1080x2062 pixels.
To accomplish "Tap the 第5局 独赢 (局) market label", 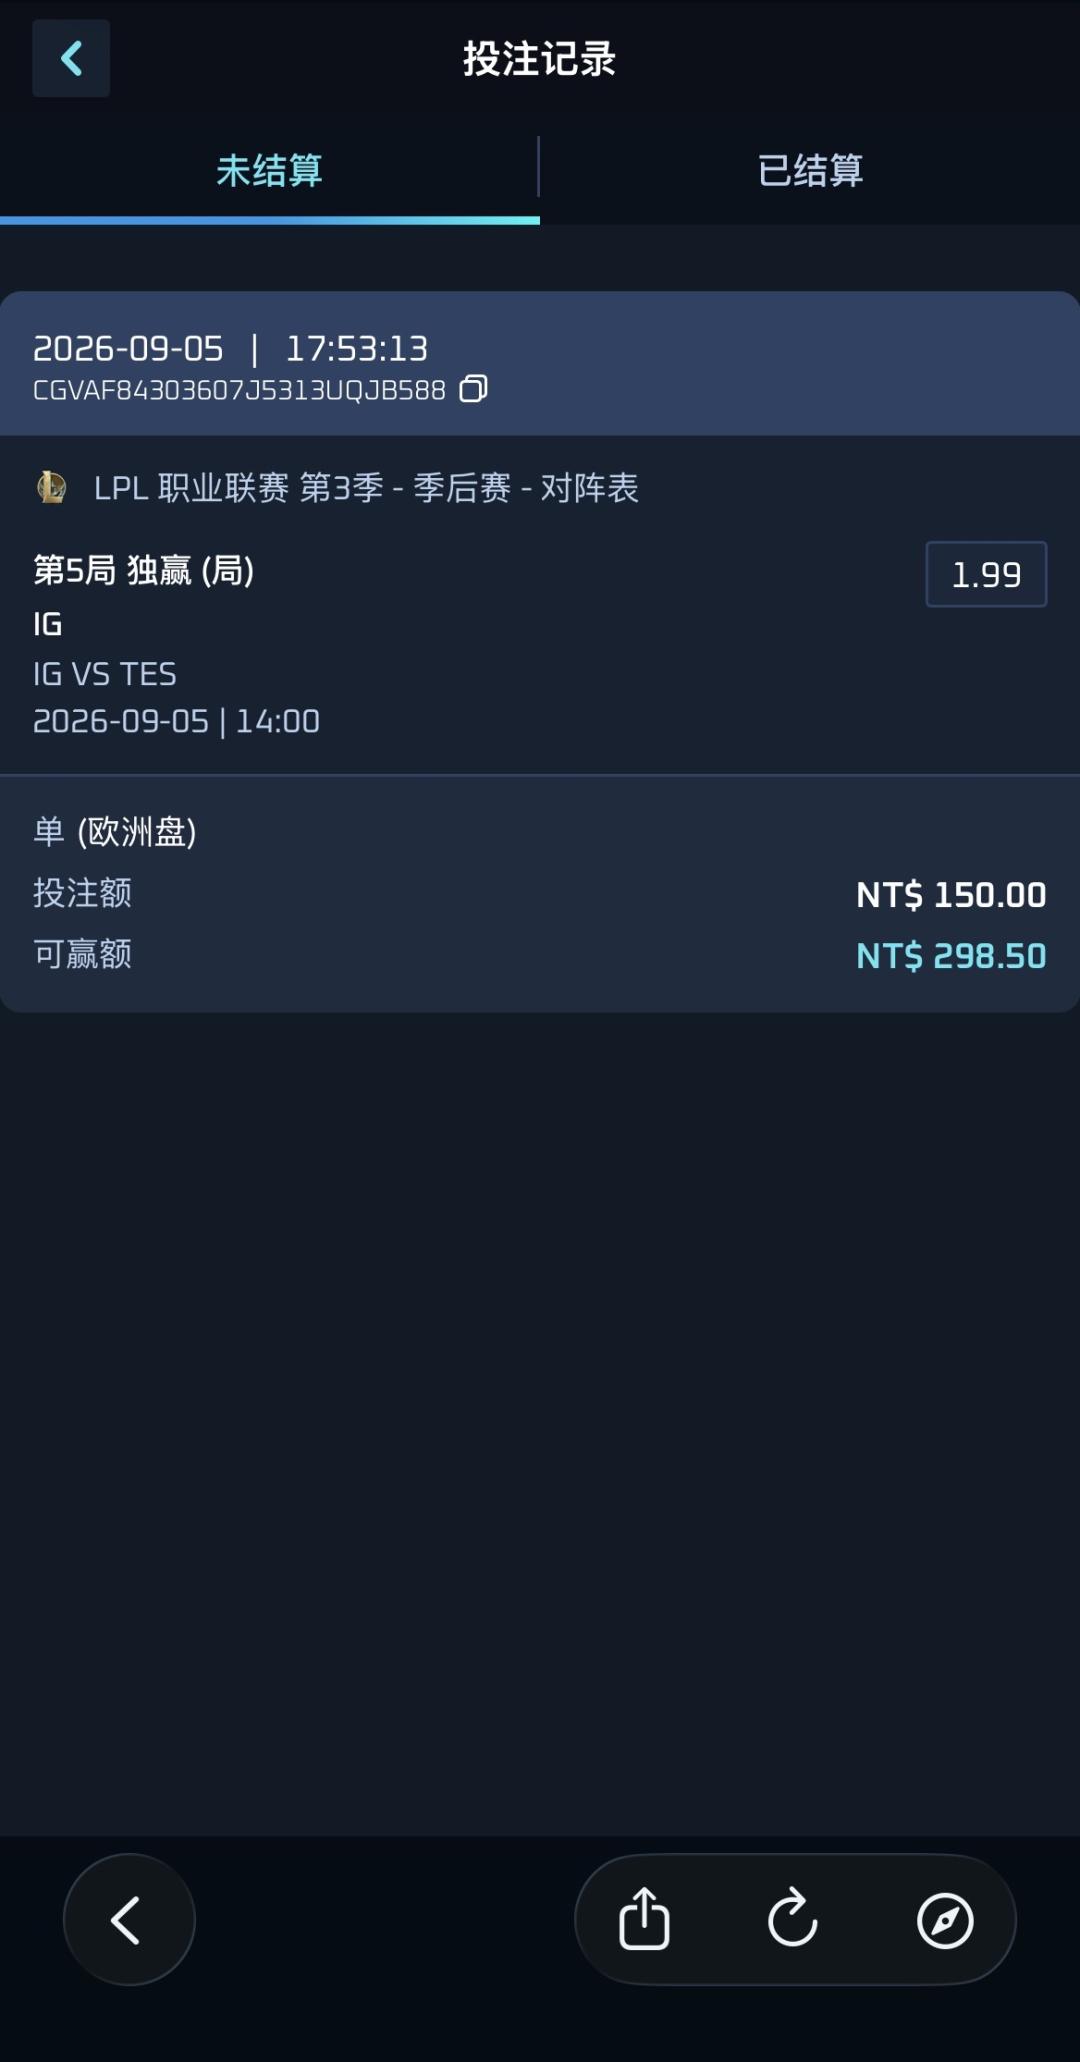I will pyautogui.click(x=144, y=570).
